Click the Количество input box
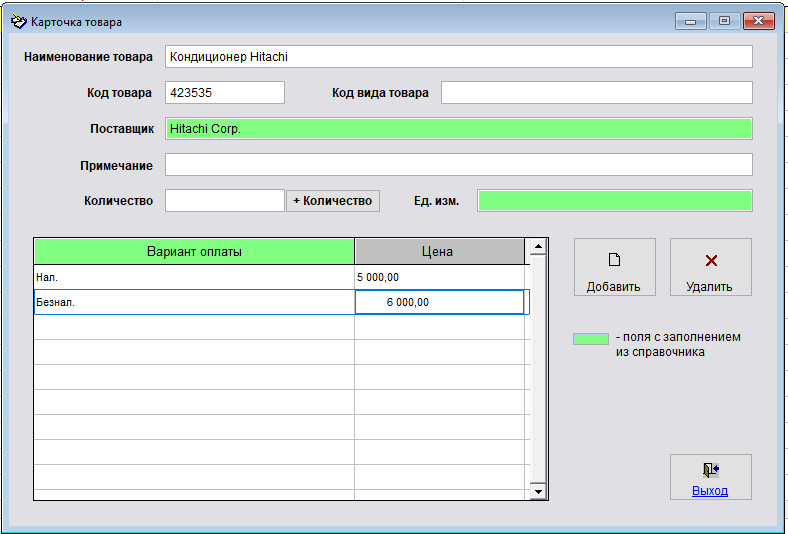This screenshot has height=534, width=788. tap(224, 201)
